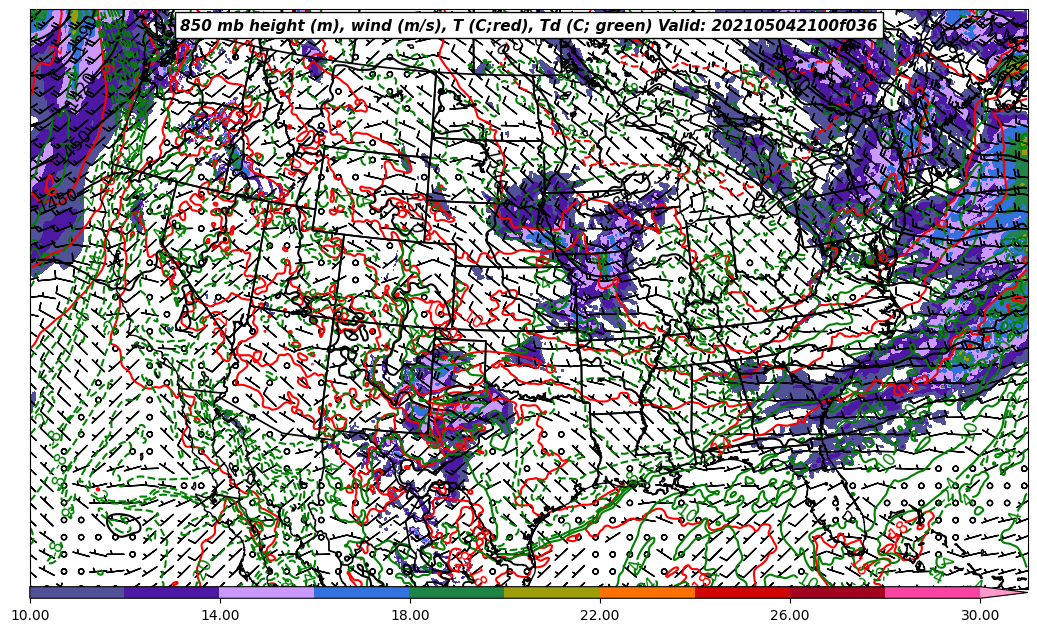
Task: Select the dark purple 12–14 colorbar segment
Action: [172, 592]
